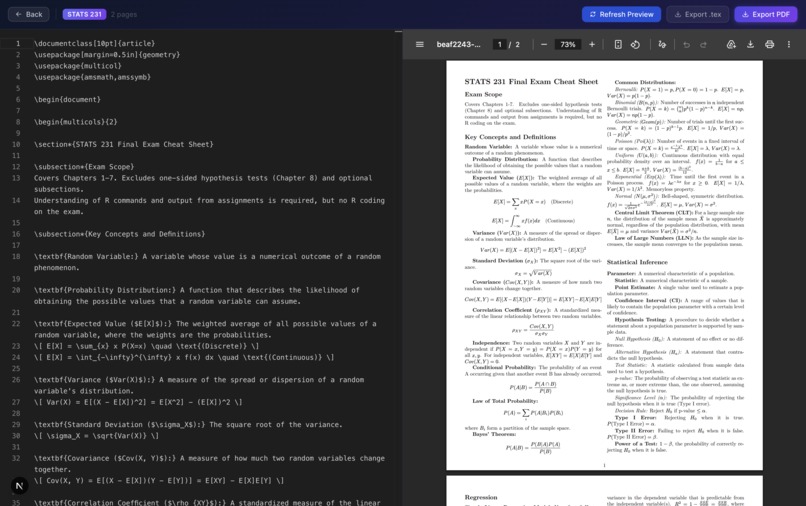Export the document as .tex
Image resolution: width=806 pixels, height=506 pixels.
pos(698,14)
